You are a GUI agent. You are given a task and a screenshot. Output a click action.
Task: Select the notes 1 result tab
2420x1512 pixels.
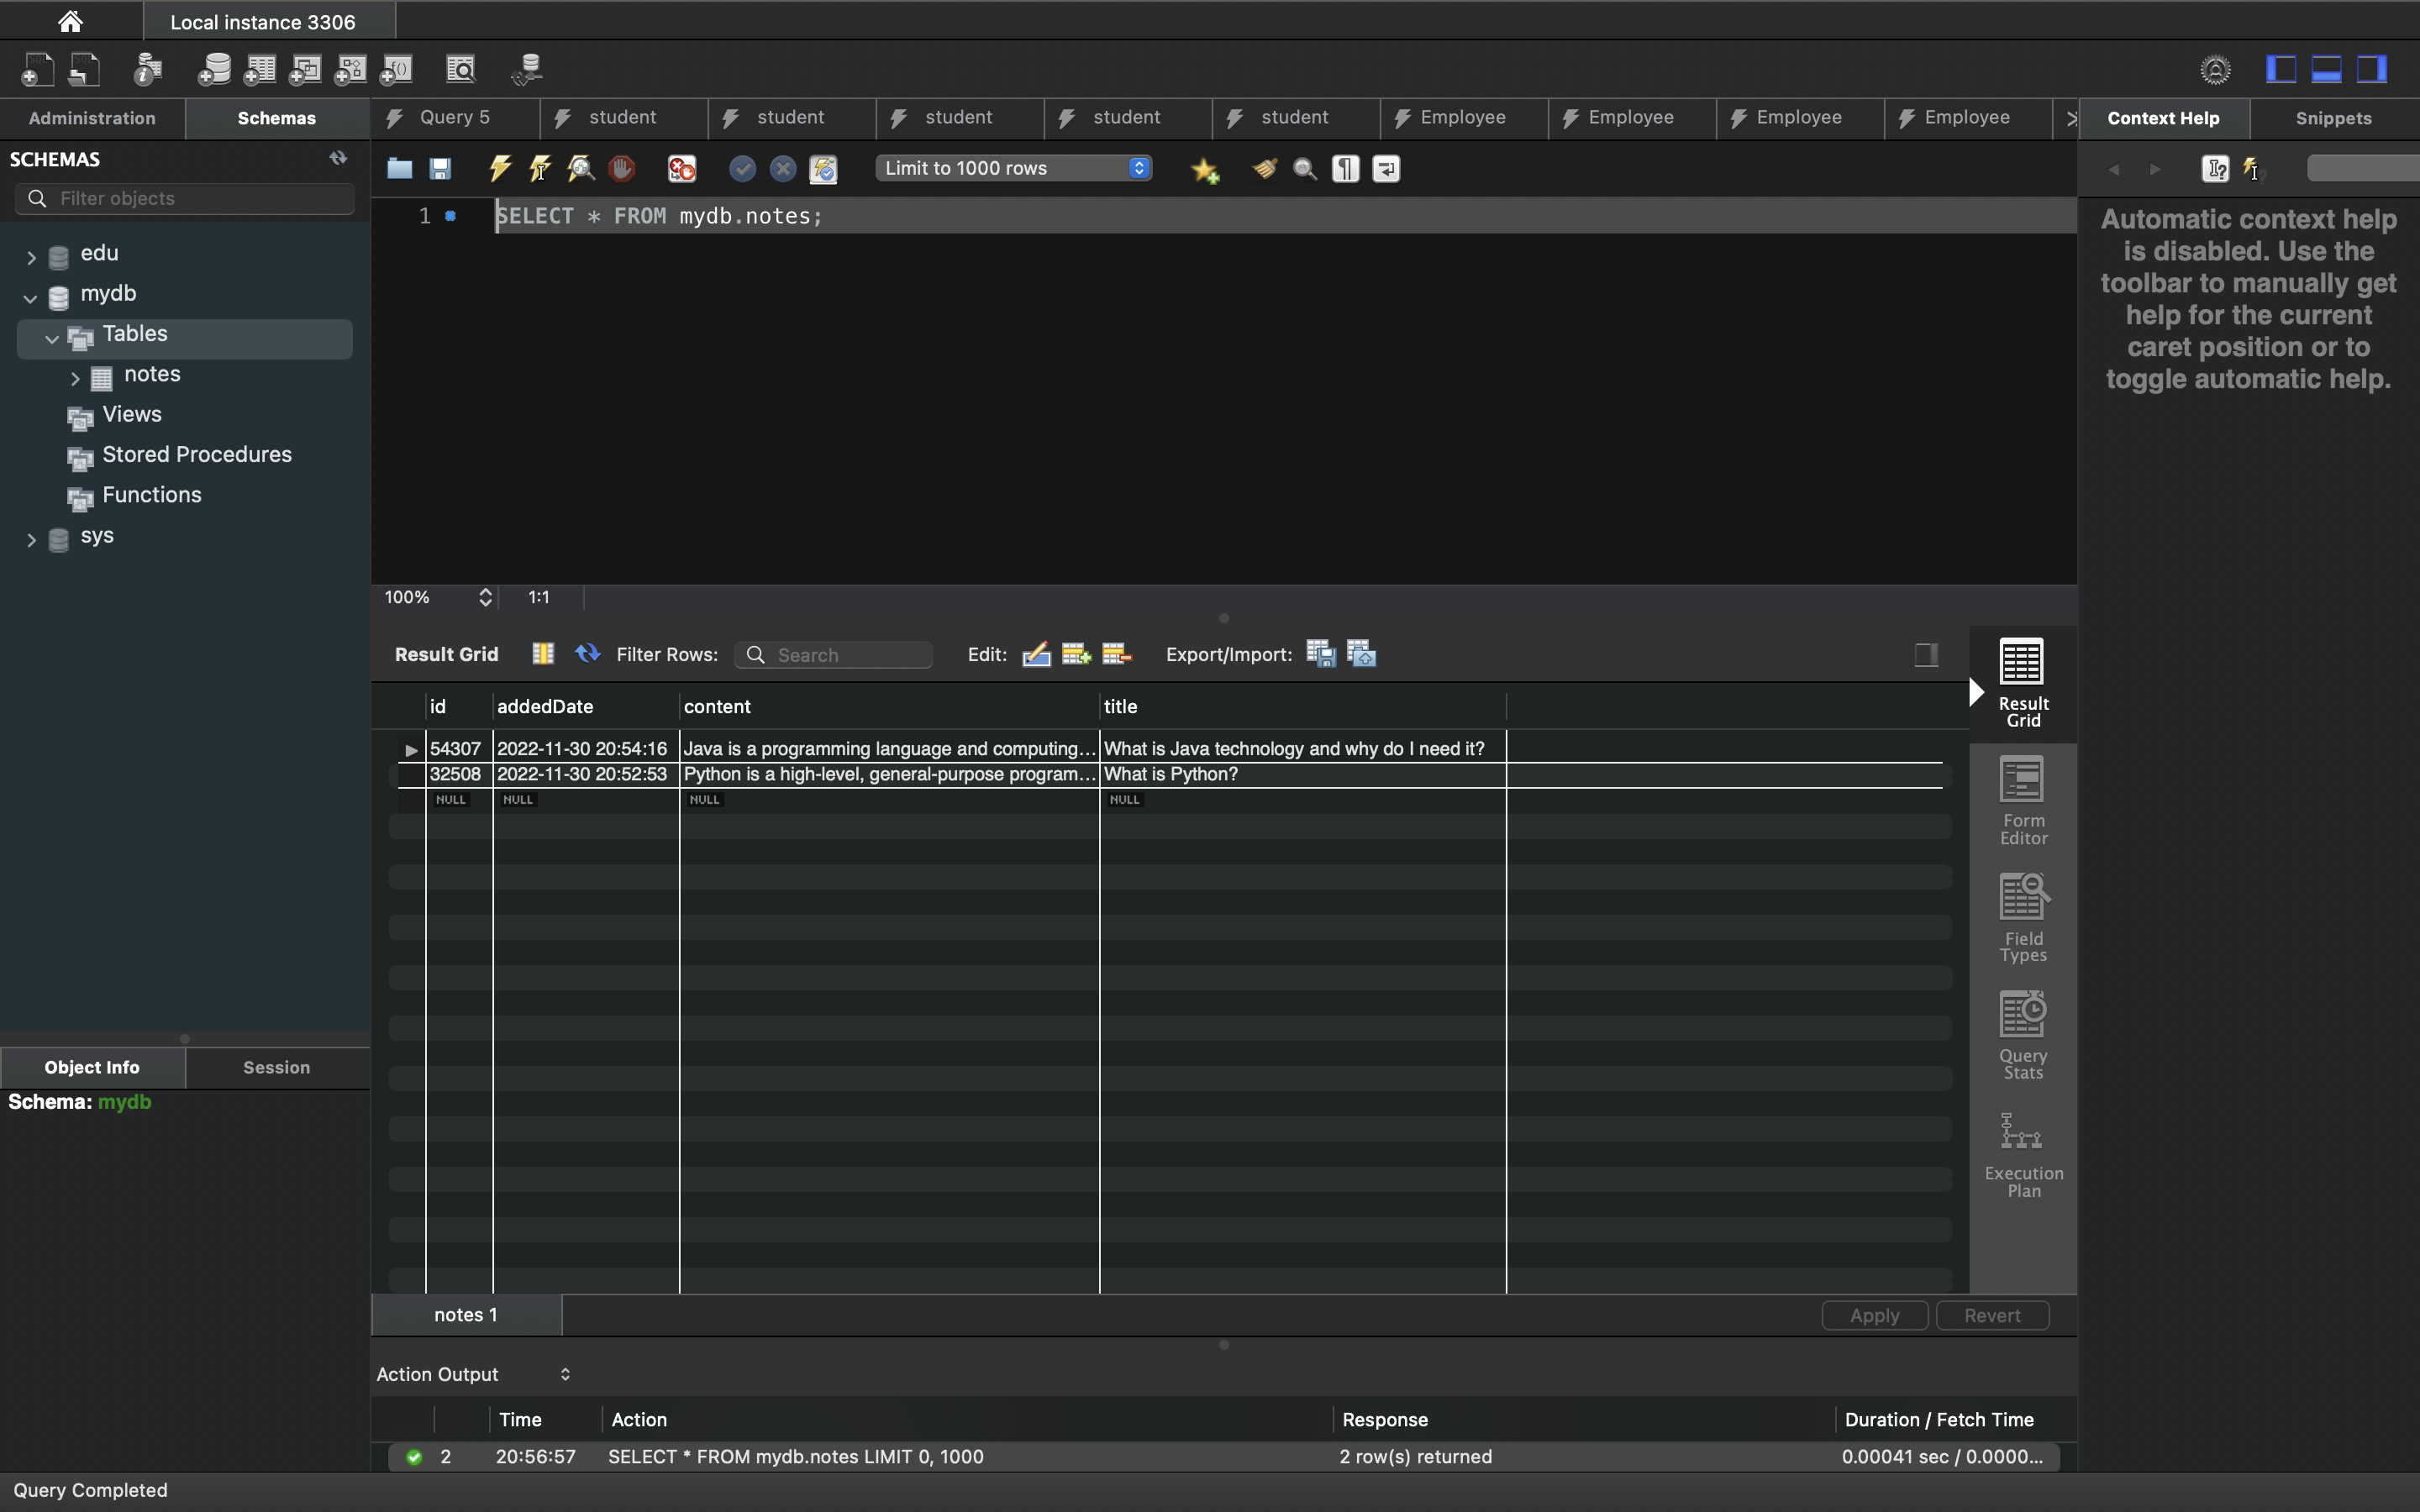click(466, 1314)
